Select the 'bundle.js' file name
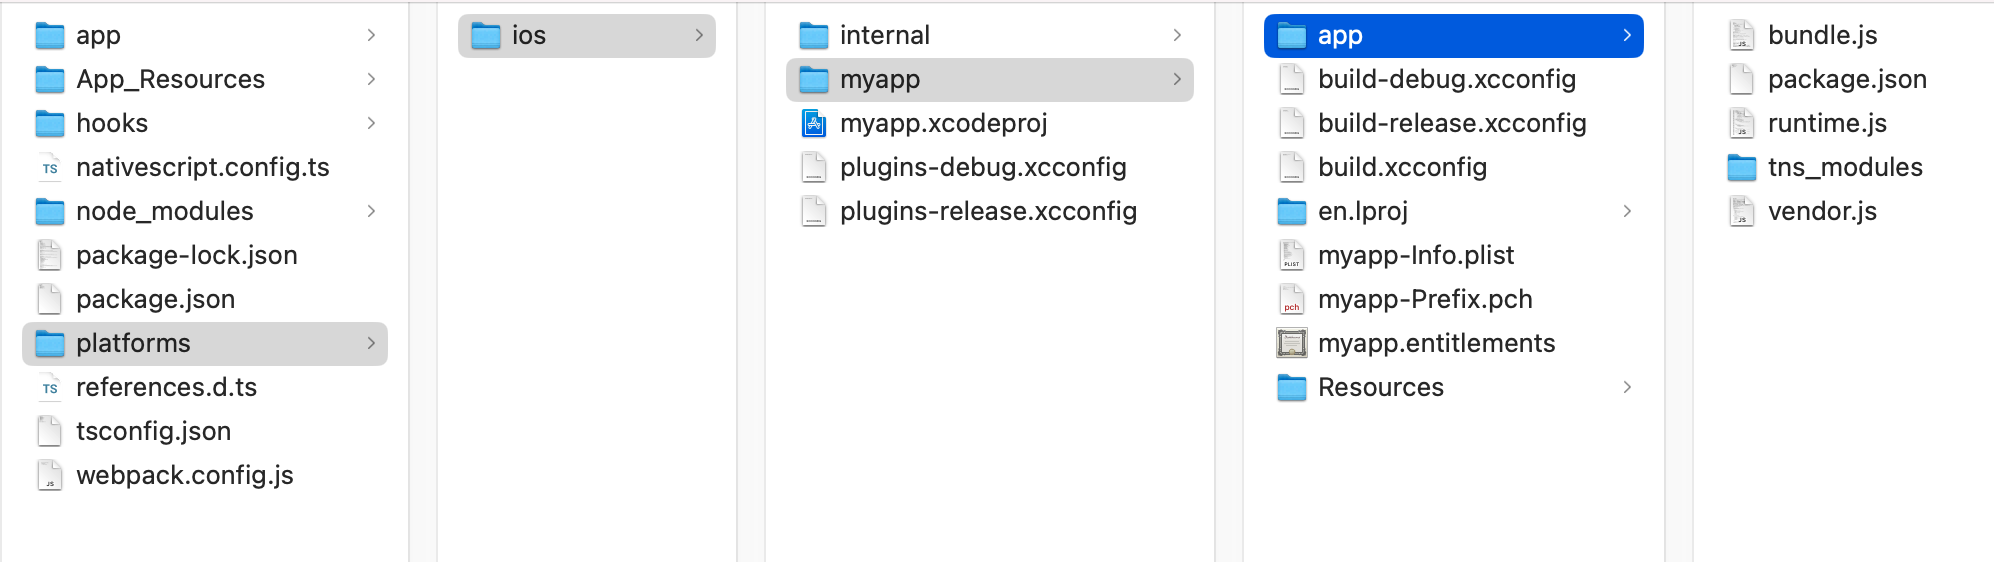 (1823, 35)
